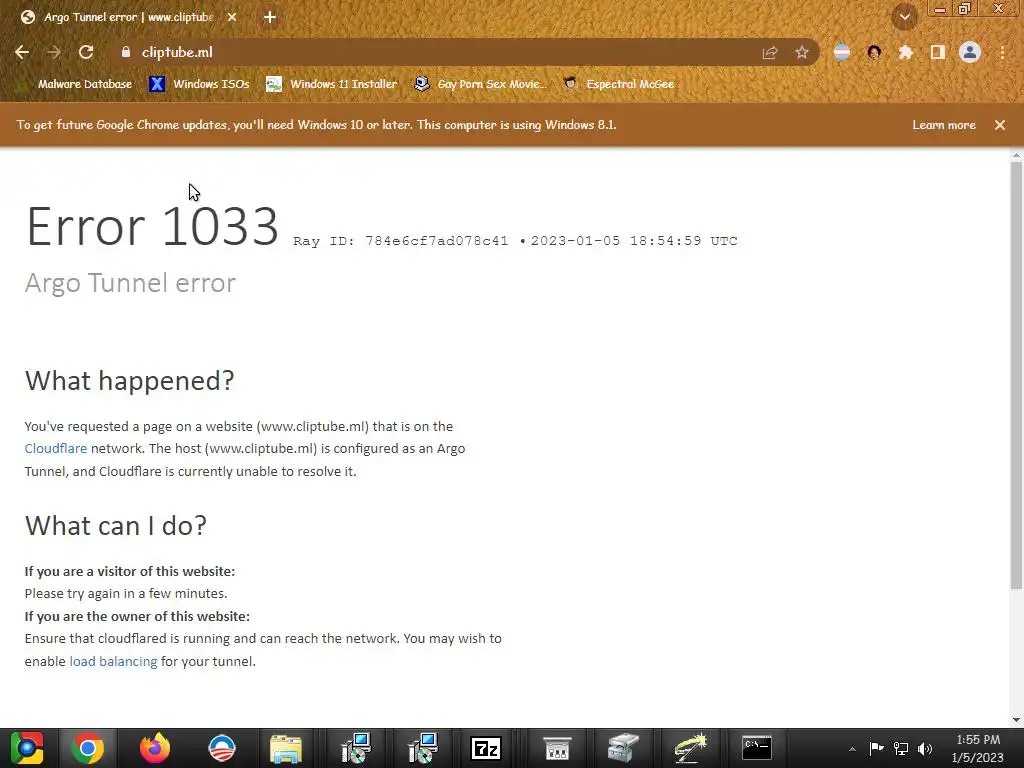Open the volume speaker icon
Screen dimensions: 1024x768
point(925,748)
